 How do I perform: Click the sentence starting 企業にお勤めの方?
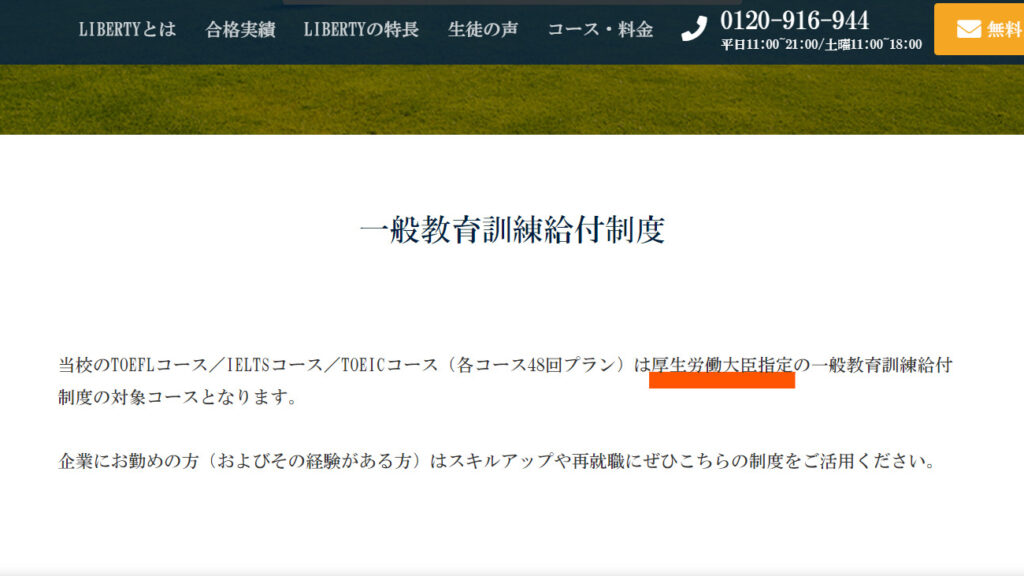pos(498,461)
